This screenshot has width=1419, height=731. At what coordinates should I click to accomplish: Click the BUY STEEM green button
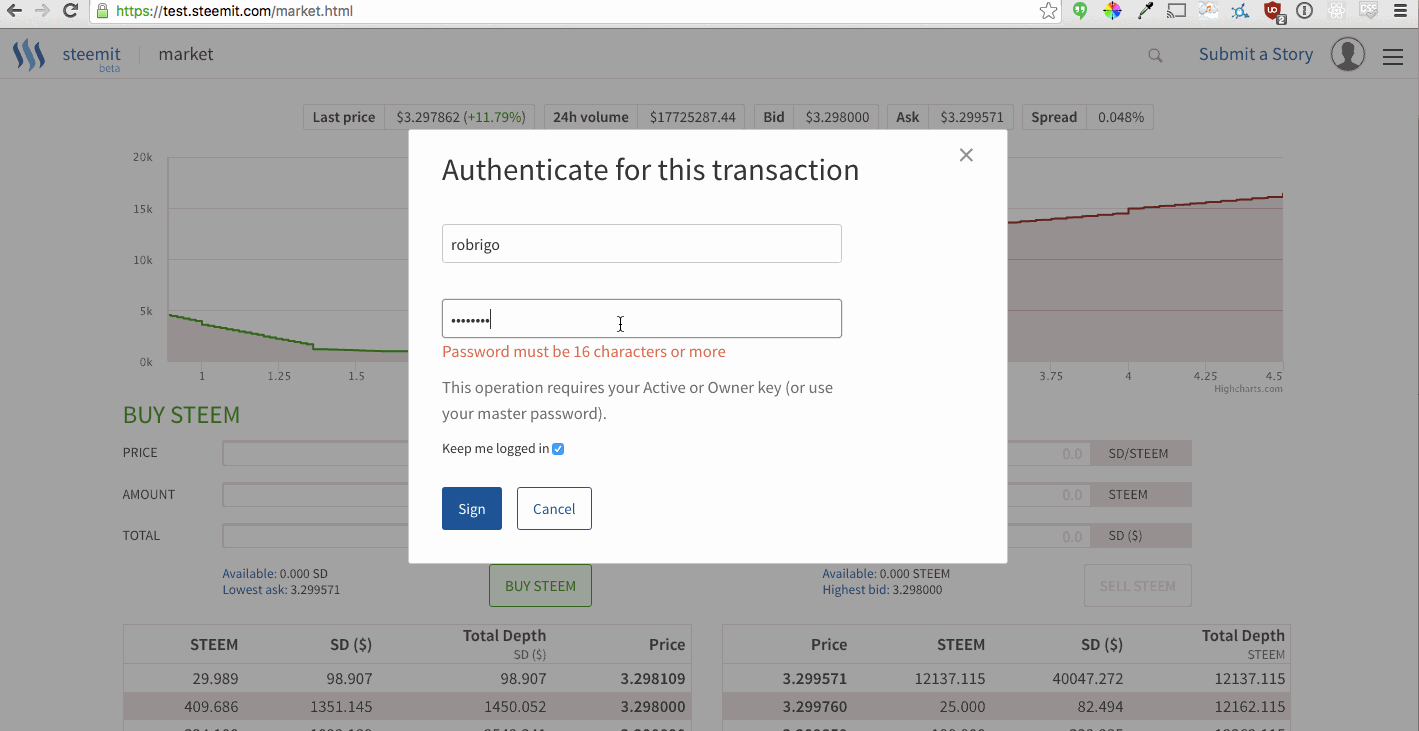pyautogui.click(x=540, y=586)
